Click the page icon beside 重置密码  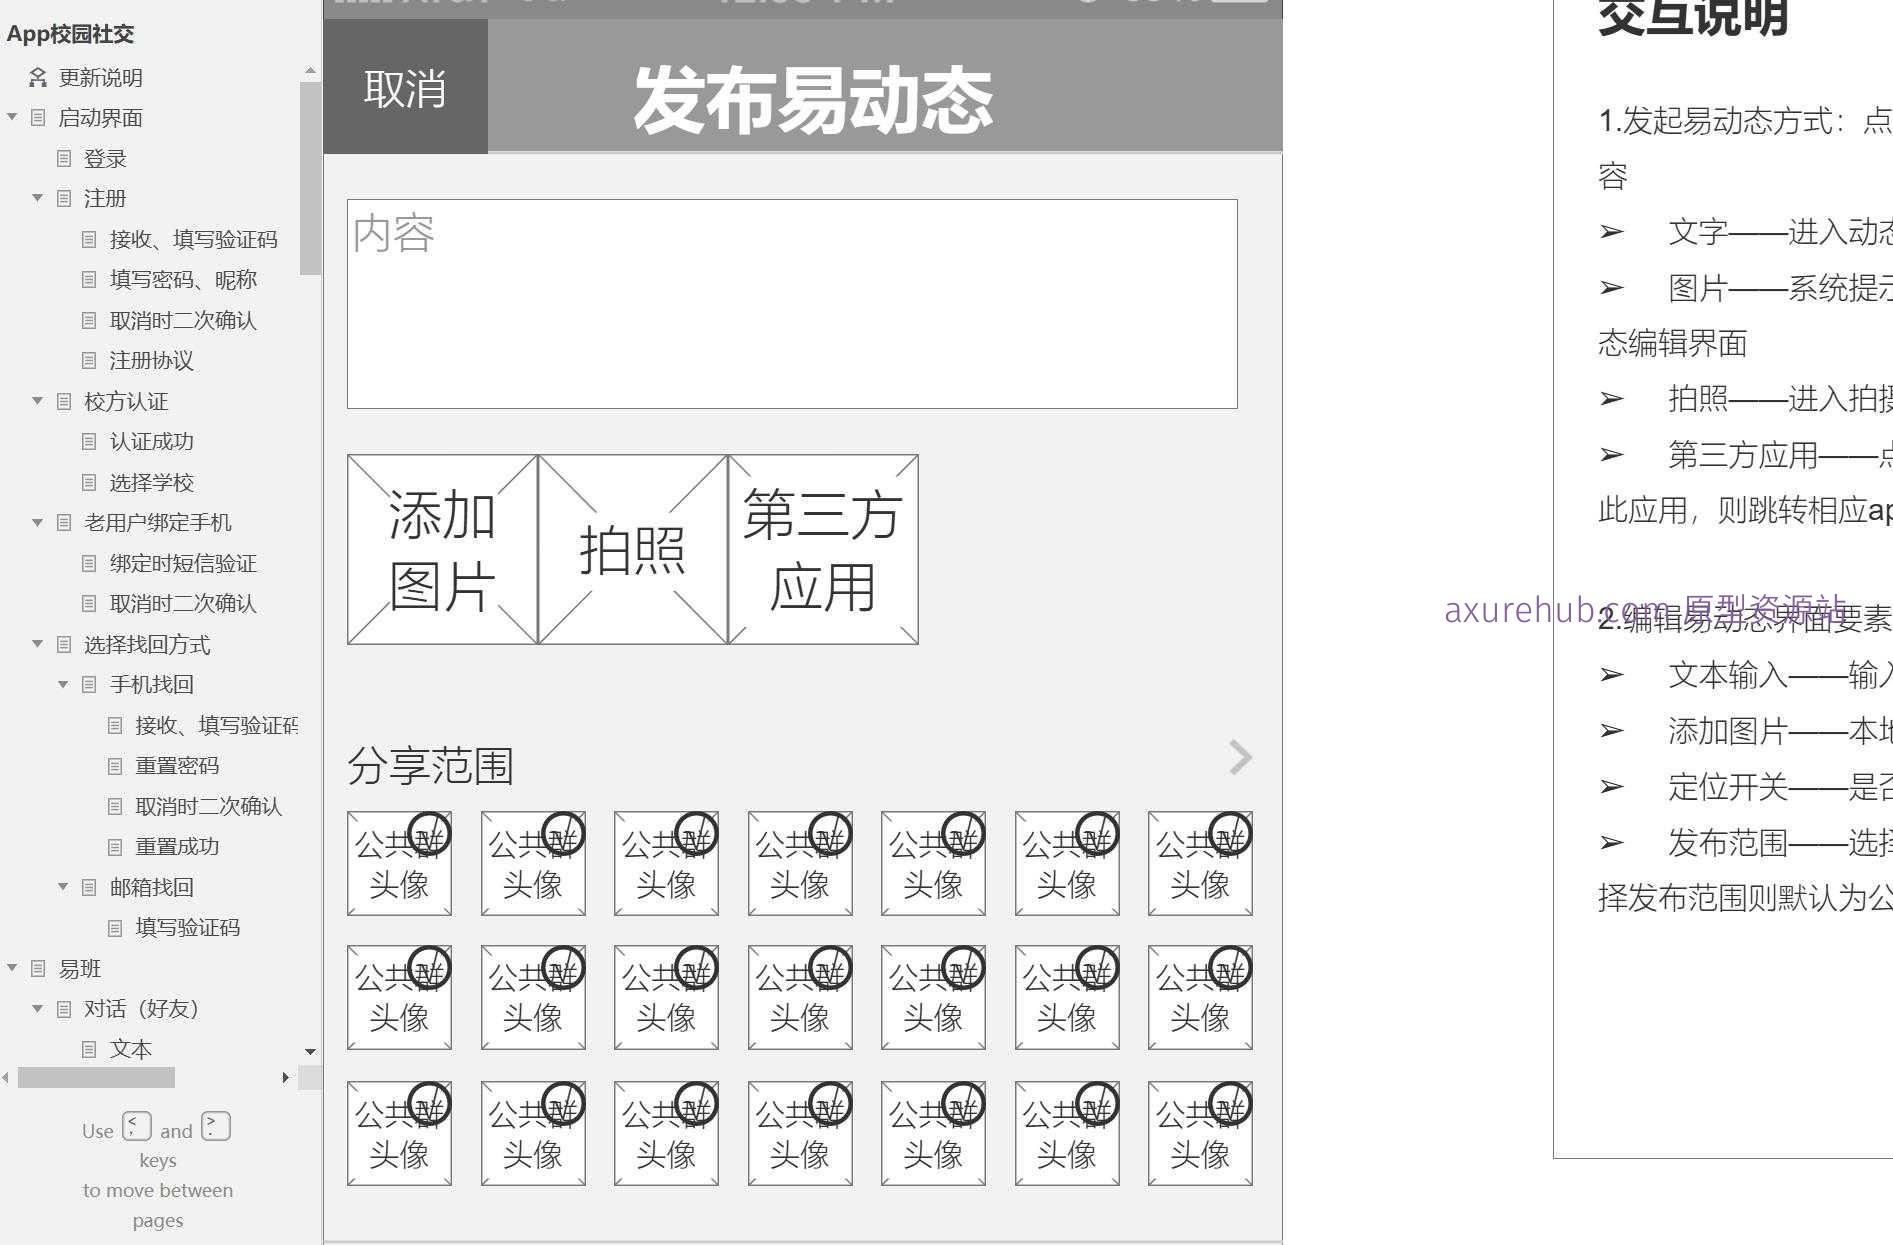pyautogui.click(x=114, y=765)
